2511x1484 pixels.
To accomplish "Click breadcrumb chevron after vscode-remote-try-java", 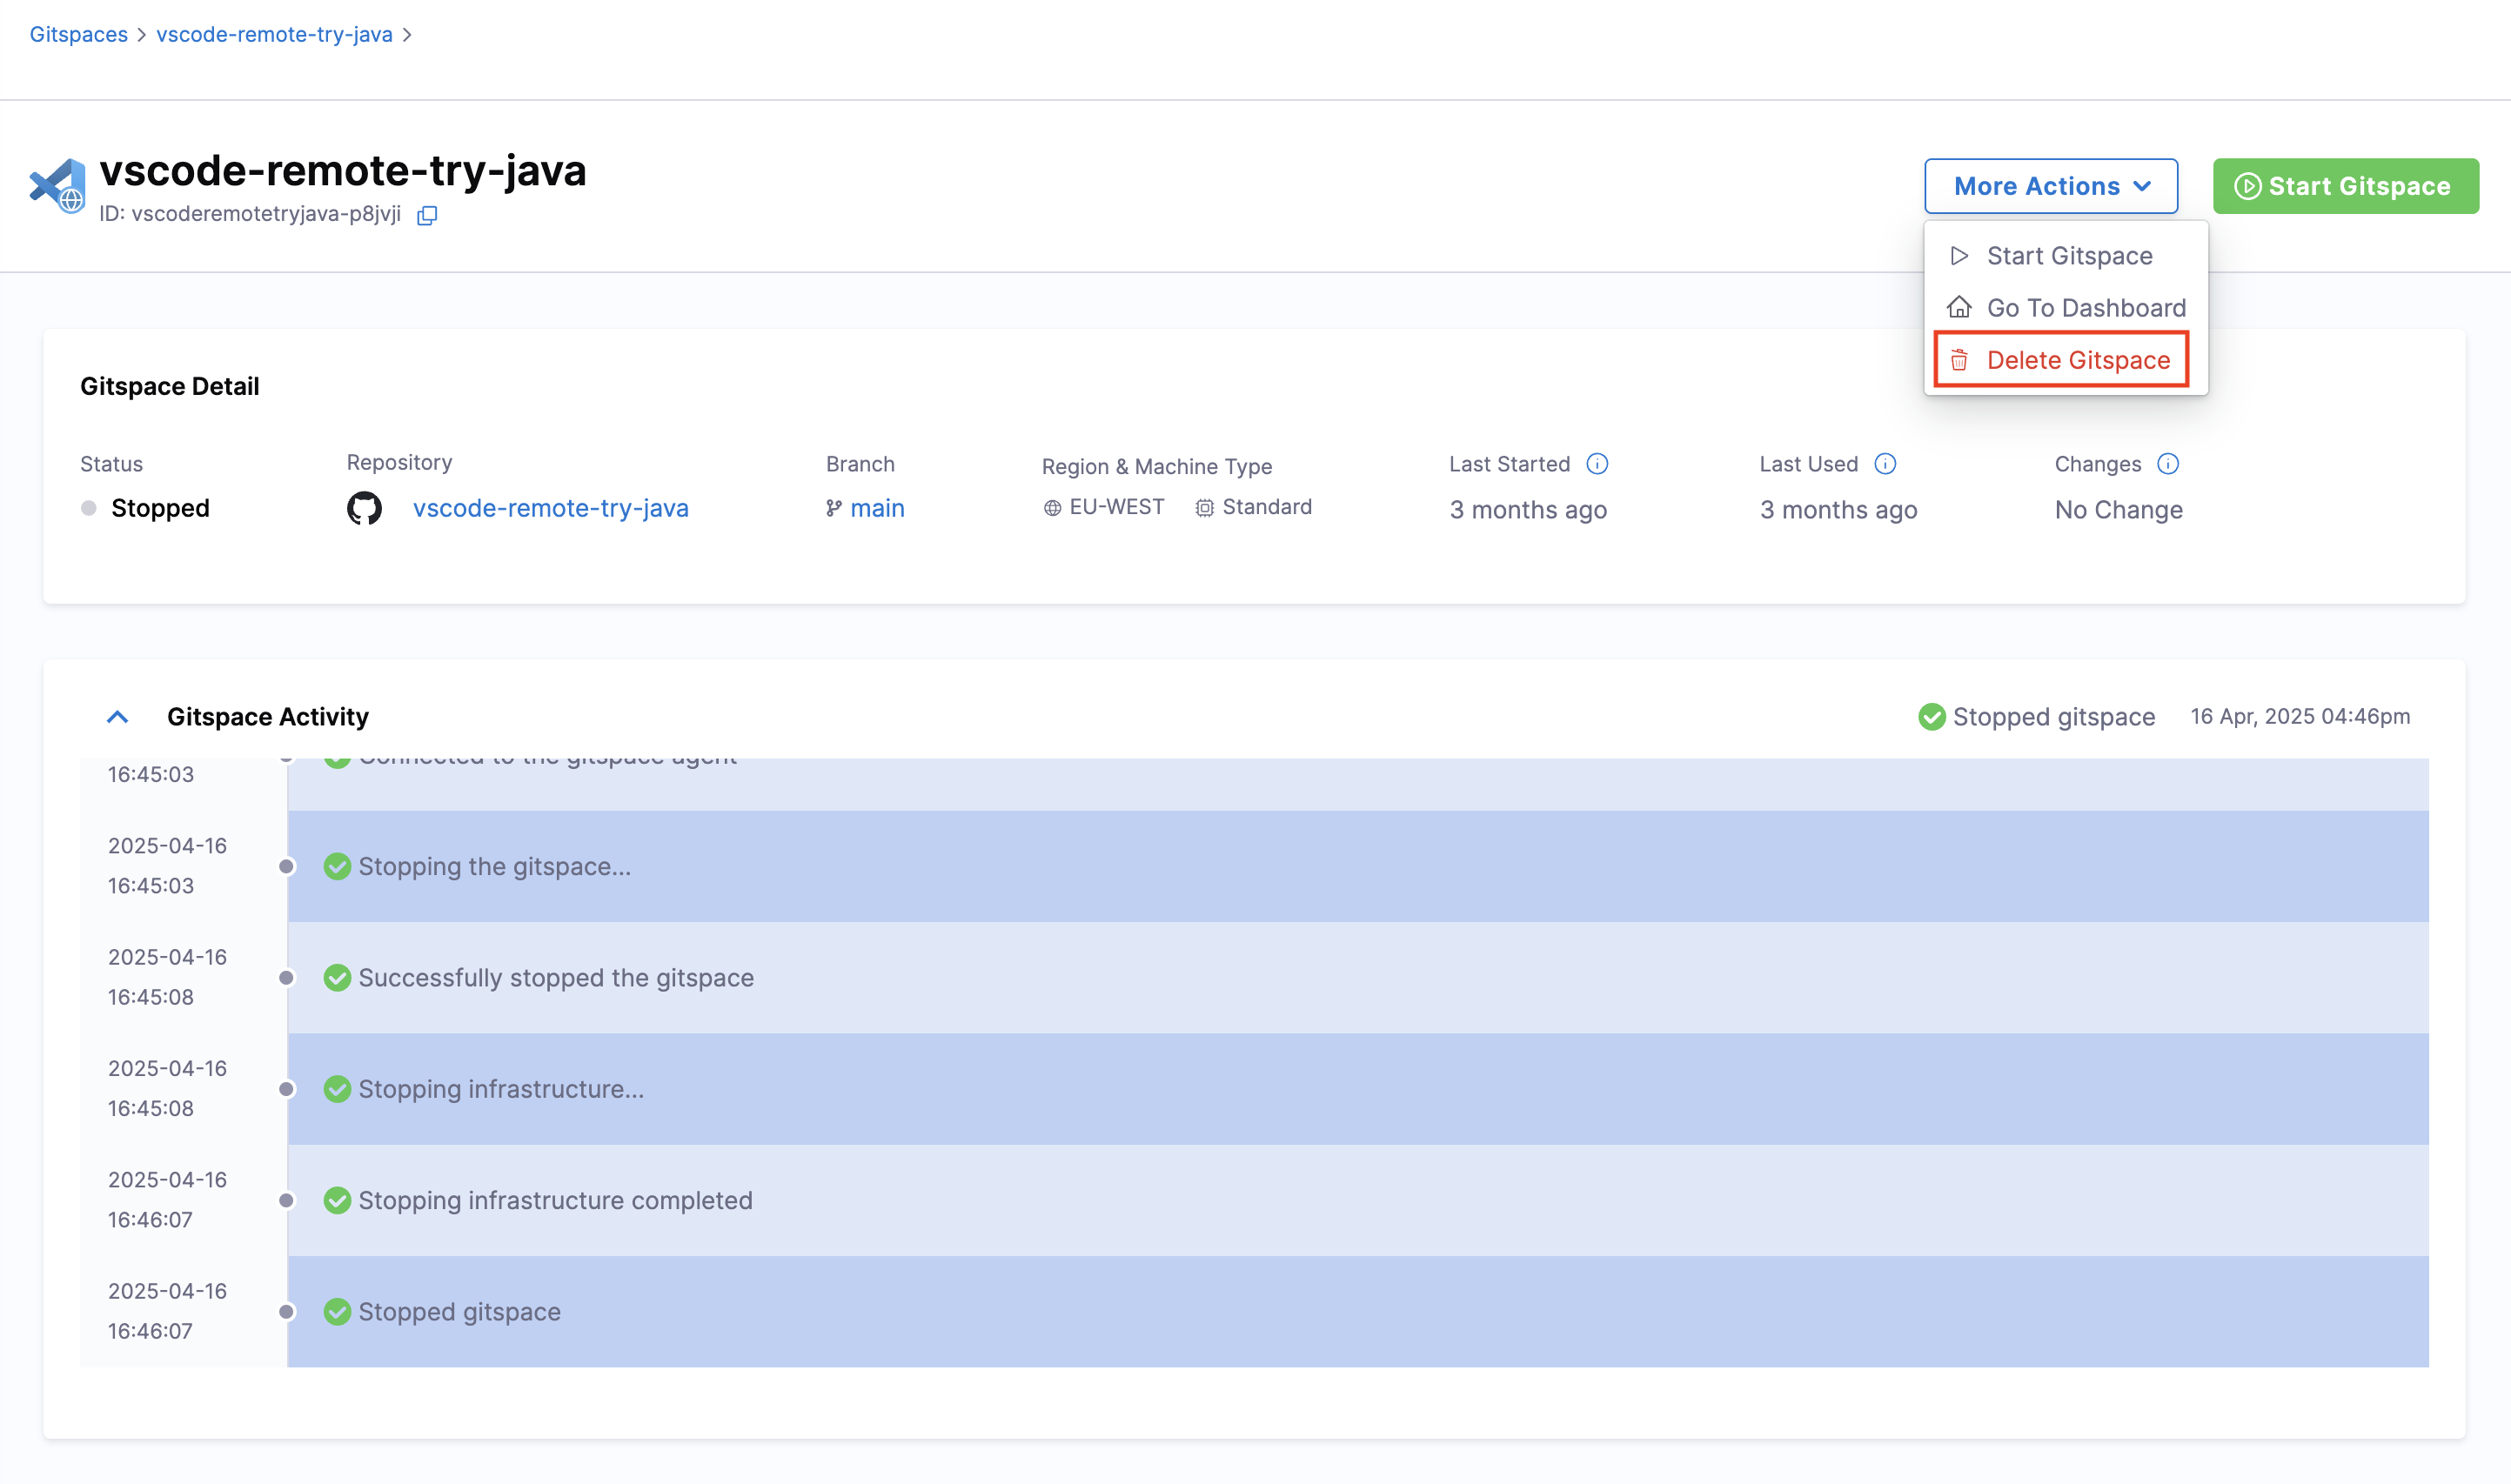I will point(407,35).
